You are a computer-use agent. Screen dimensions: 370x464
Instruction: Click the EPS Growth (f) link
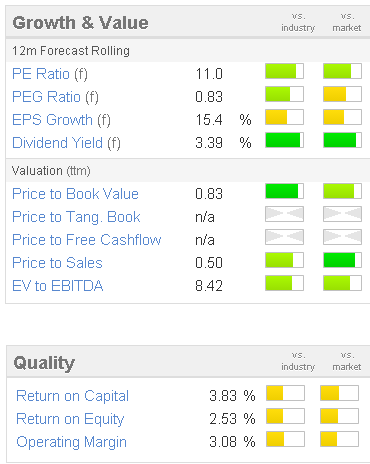[61, 120]
